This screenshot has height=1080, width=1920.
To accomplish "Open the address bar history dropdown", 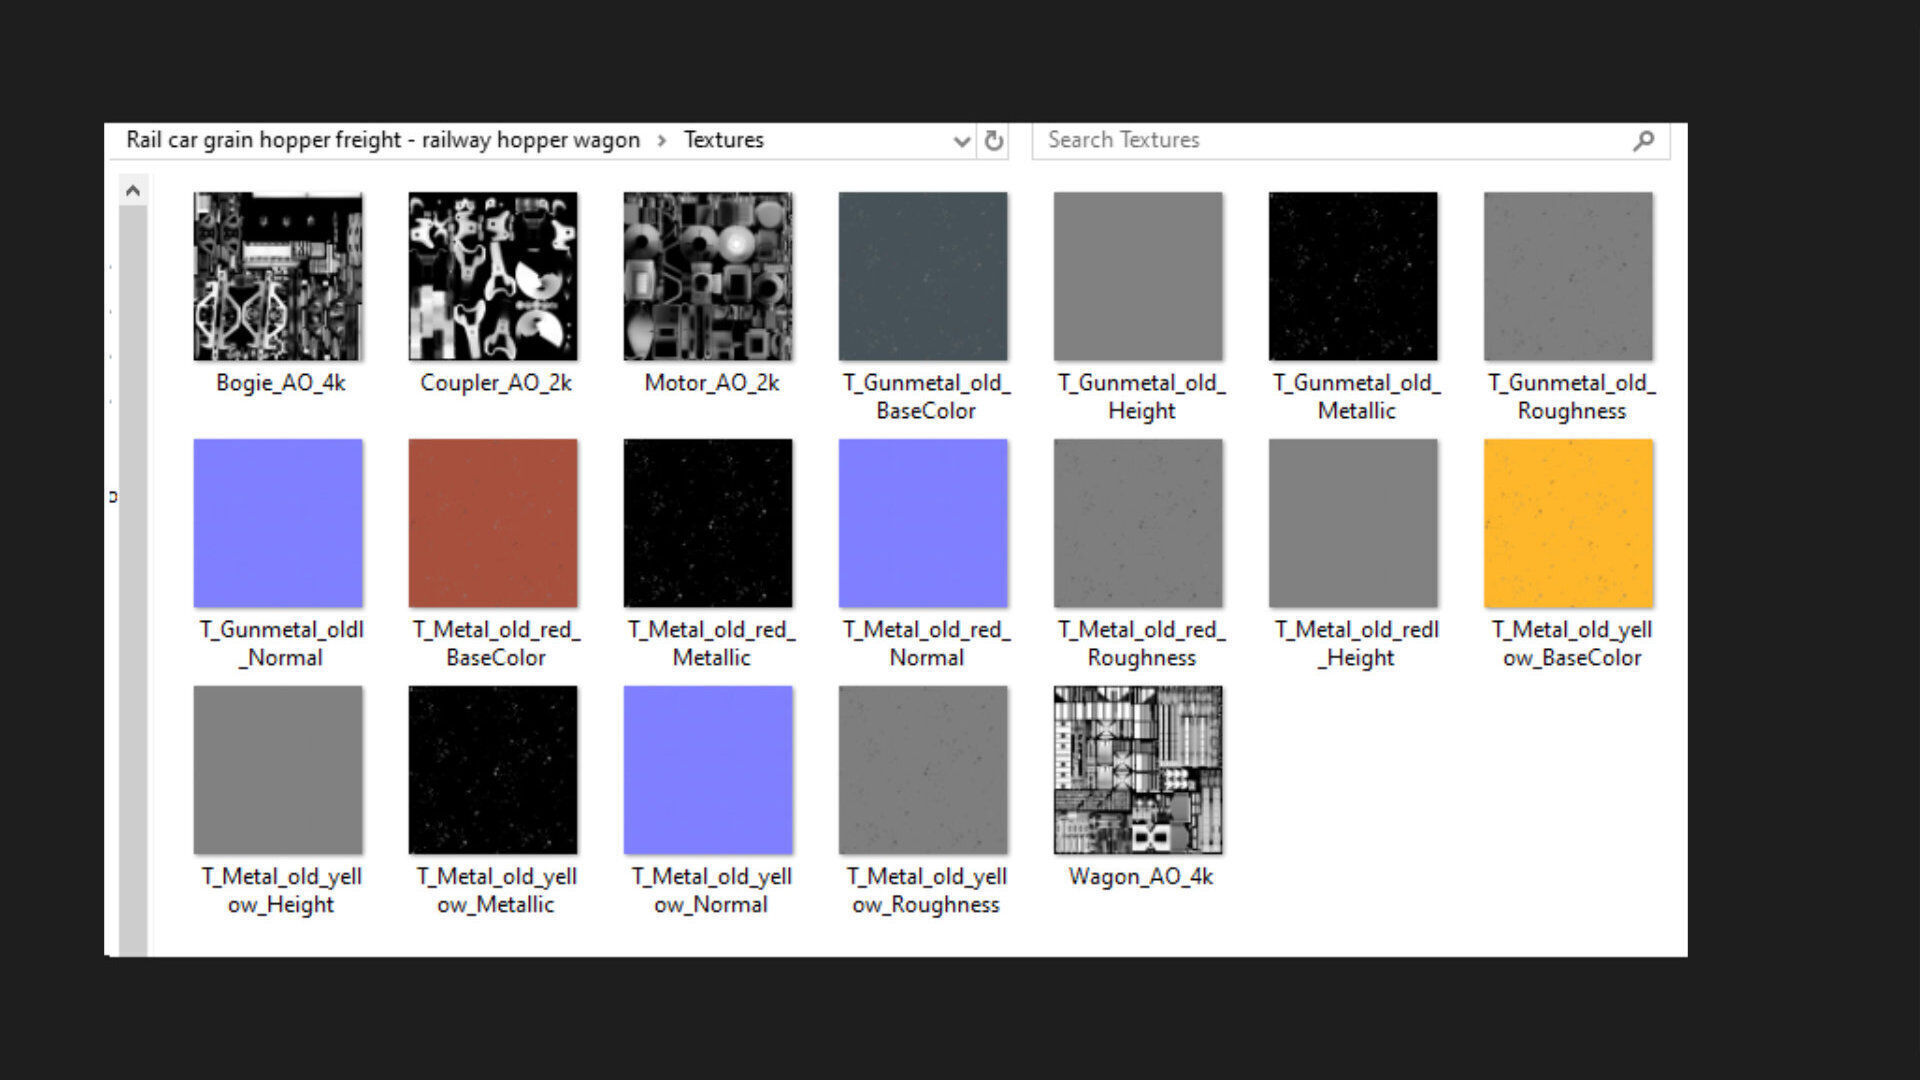I will click(961, 141).
